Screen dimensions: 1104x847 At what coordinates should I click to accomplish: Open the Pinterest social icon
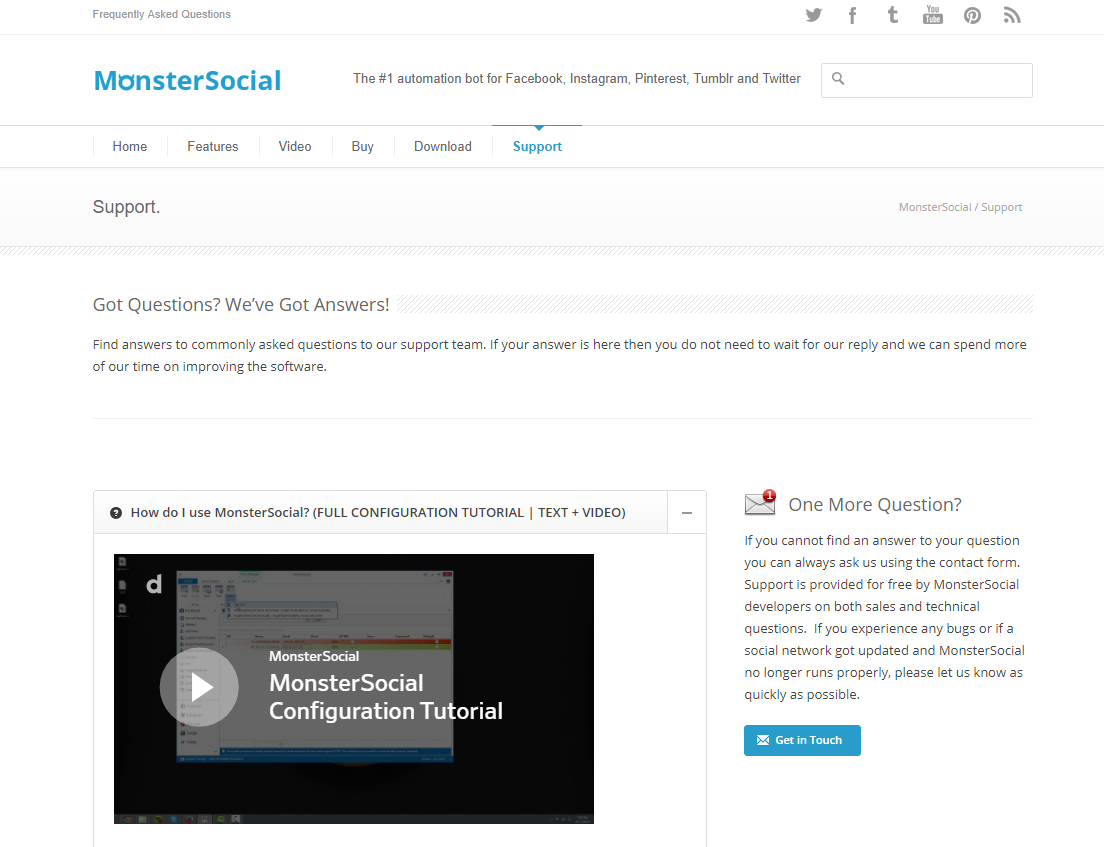tap(972, 15)
